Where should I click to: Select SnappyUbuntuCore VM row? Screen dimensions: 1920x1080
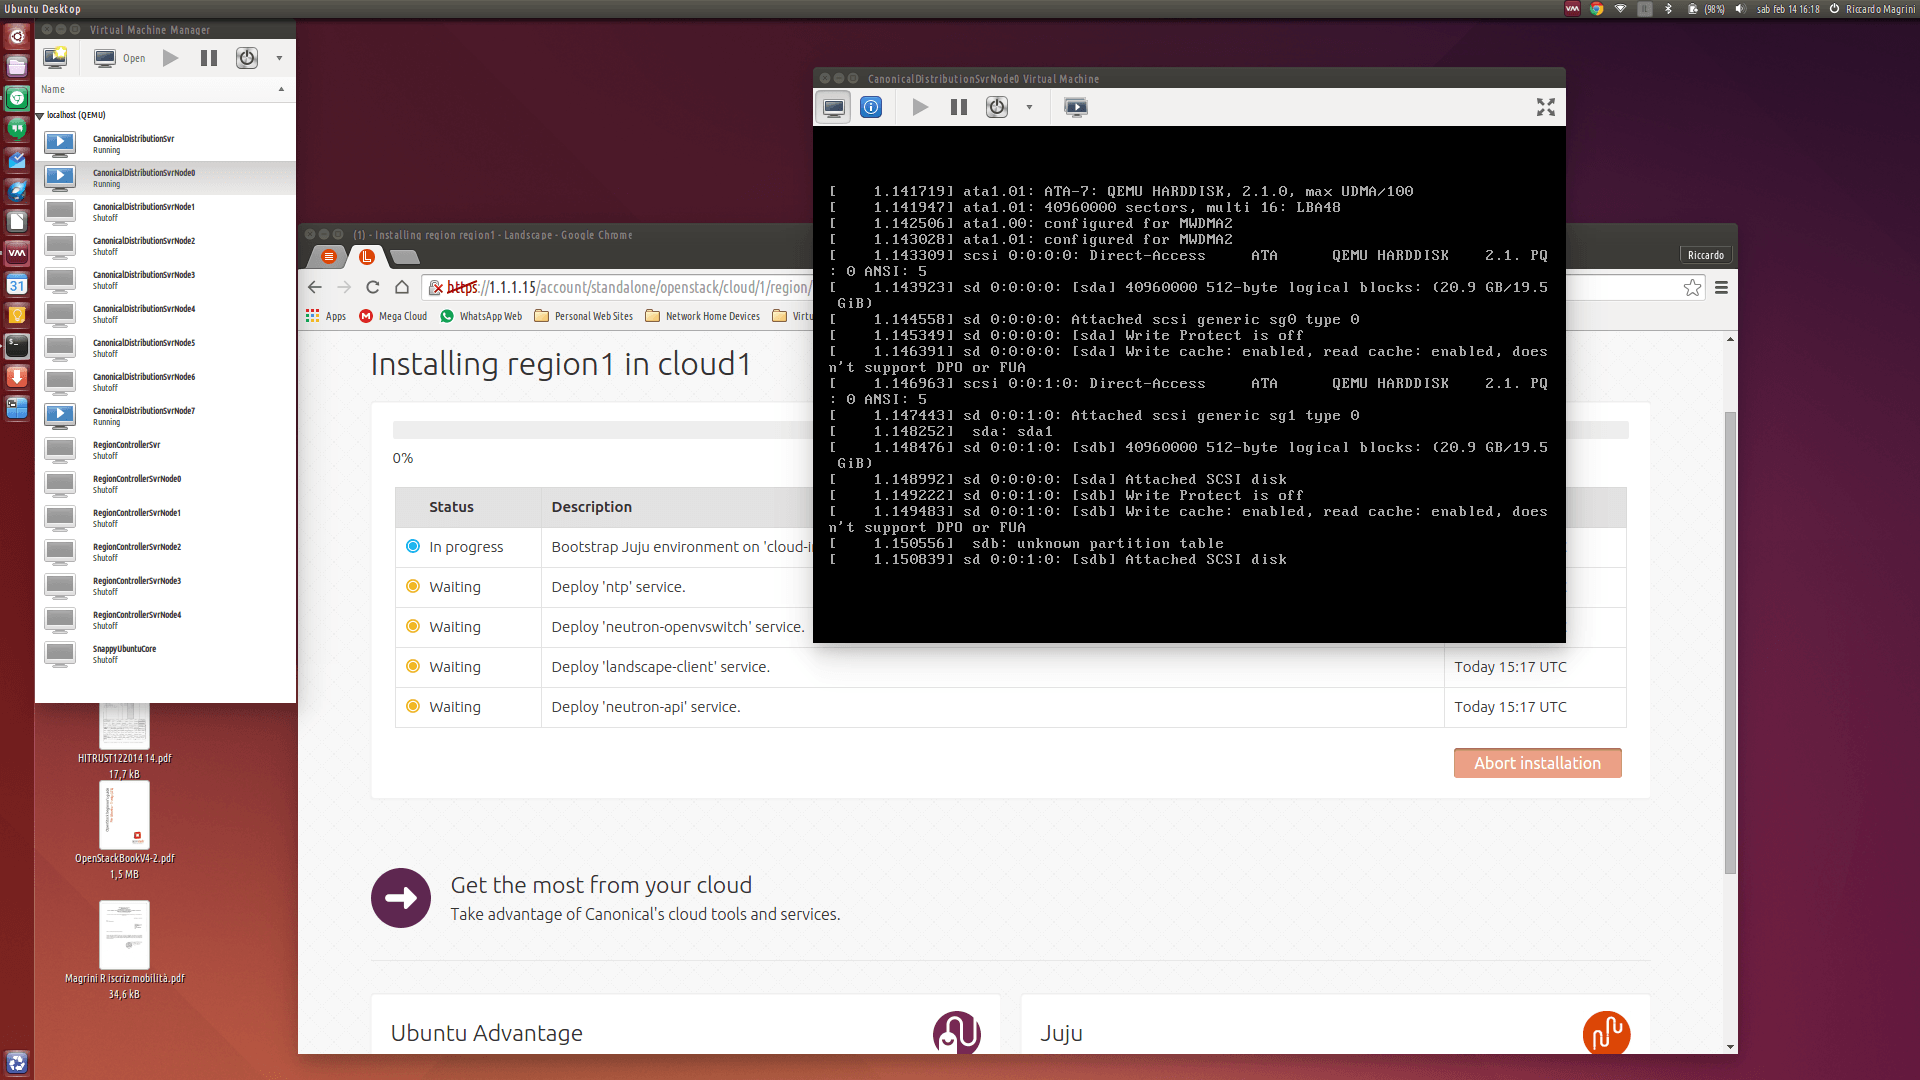(165, 654)
